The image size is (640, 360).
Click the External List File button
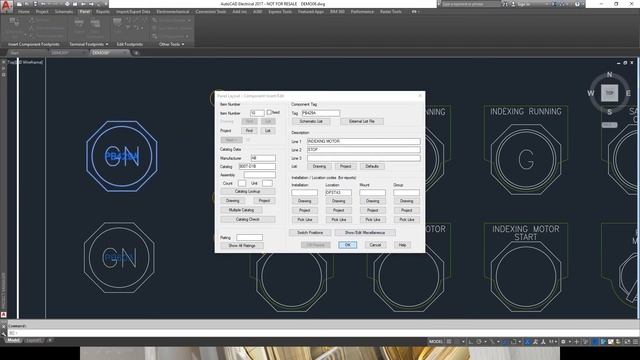click(362, 121)
